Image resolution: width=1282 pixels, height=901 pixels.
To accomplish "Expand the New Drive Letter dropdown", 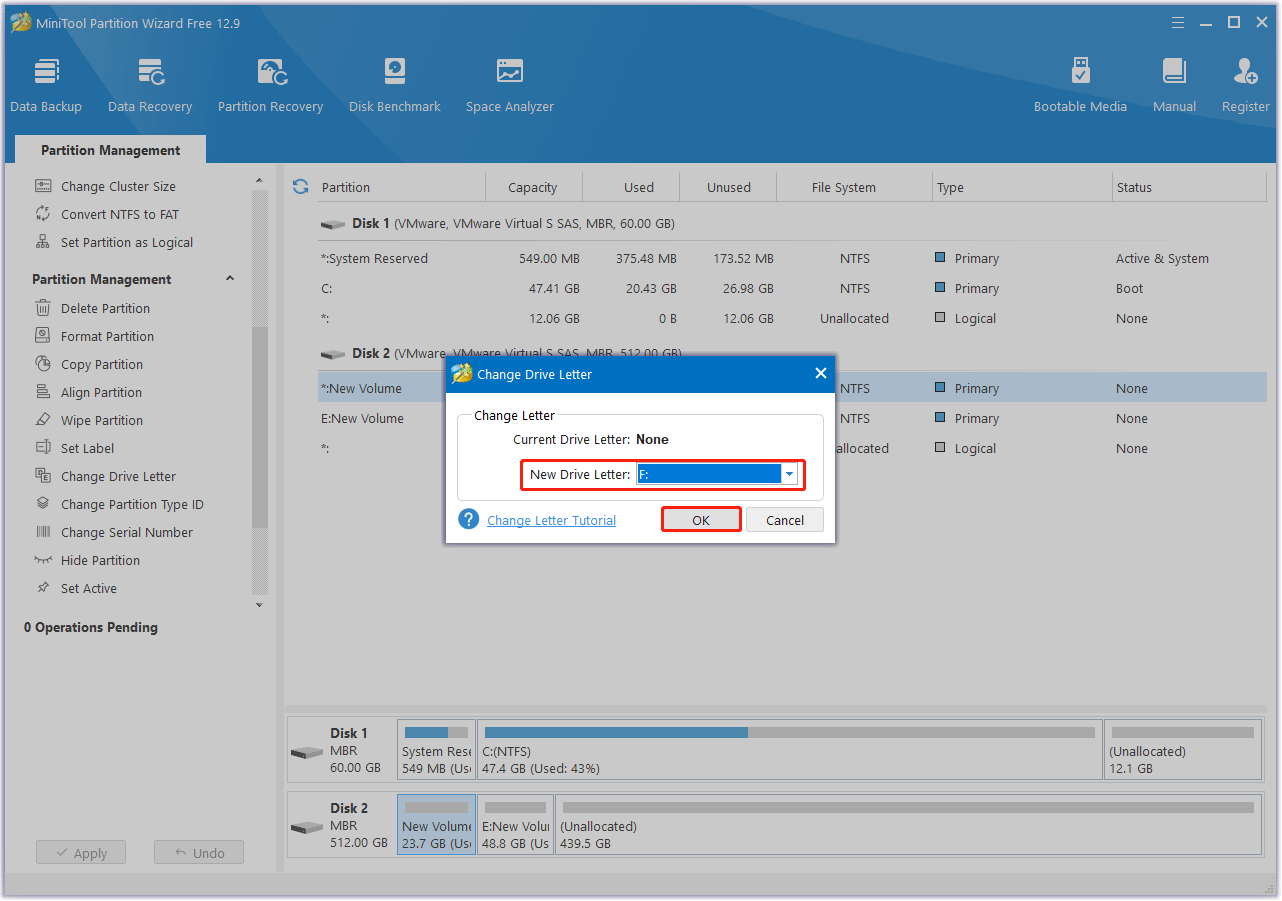I will 789,474.
